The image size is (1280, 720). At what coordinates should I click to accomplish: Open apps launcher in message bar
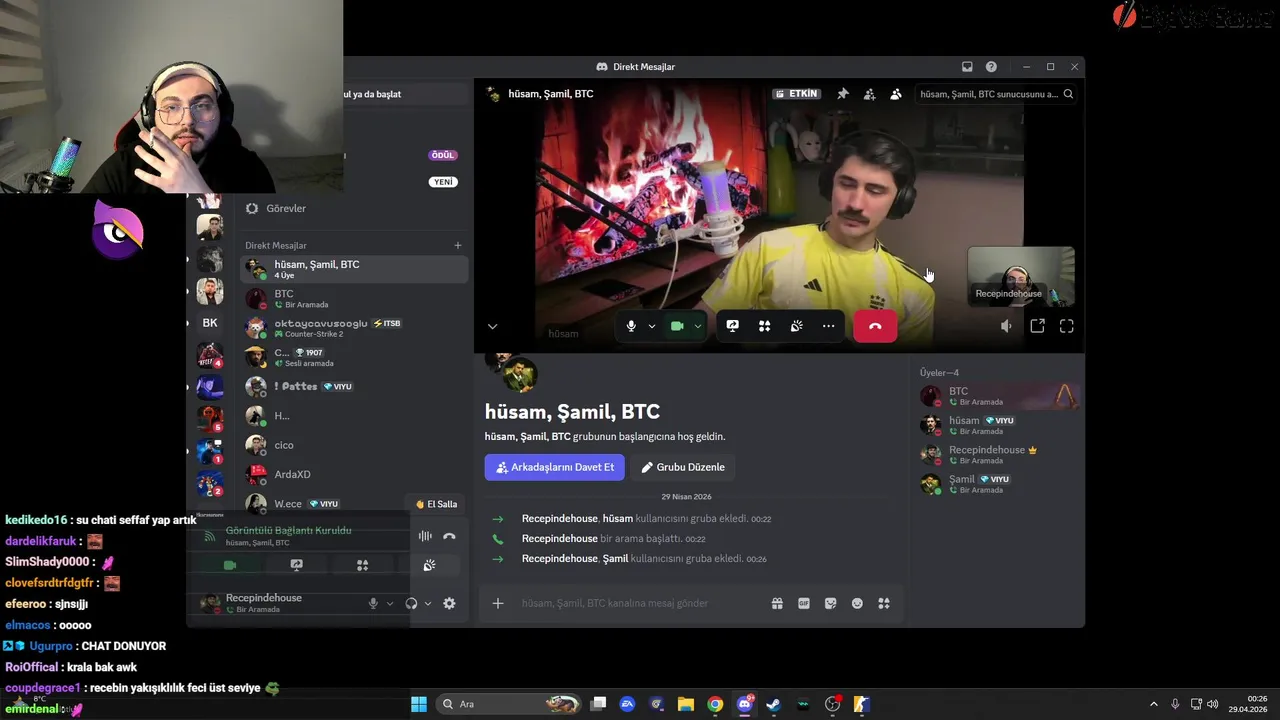pyautogui.click(x=884, y=603)
